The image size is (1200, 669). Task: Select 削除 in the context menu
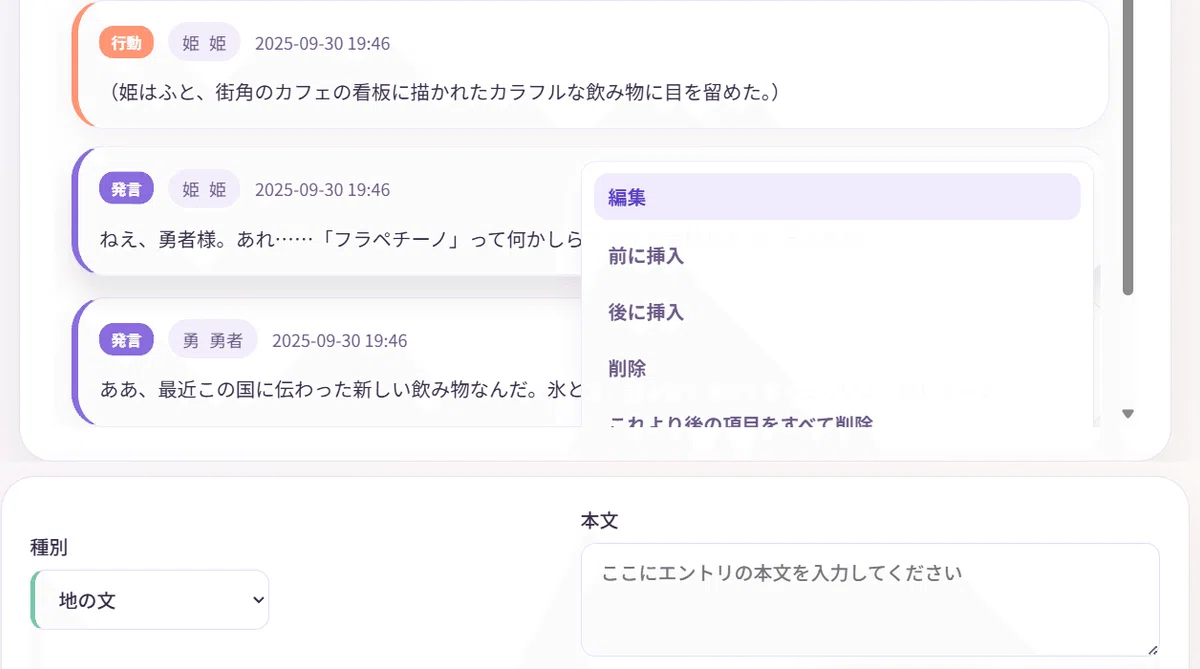(x=837, y=368)
